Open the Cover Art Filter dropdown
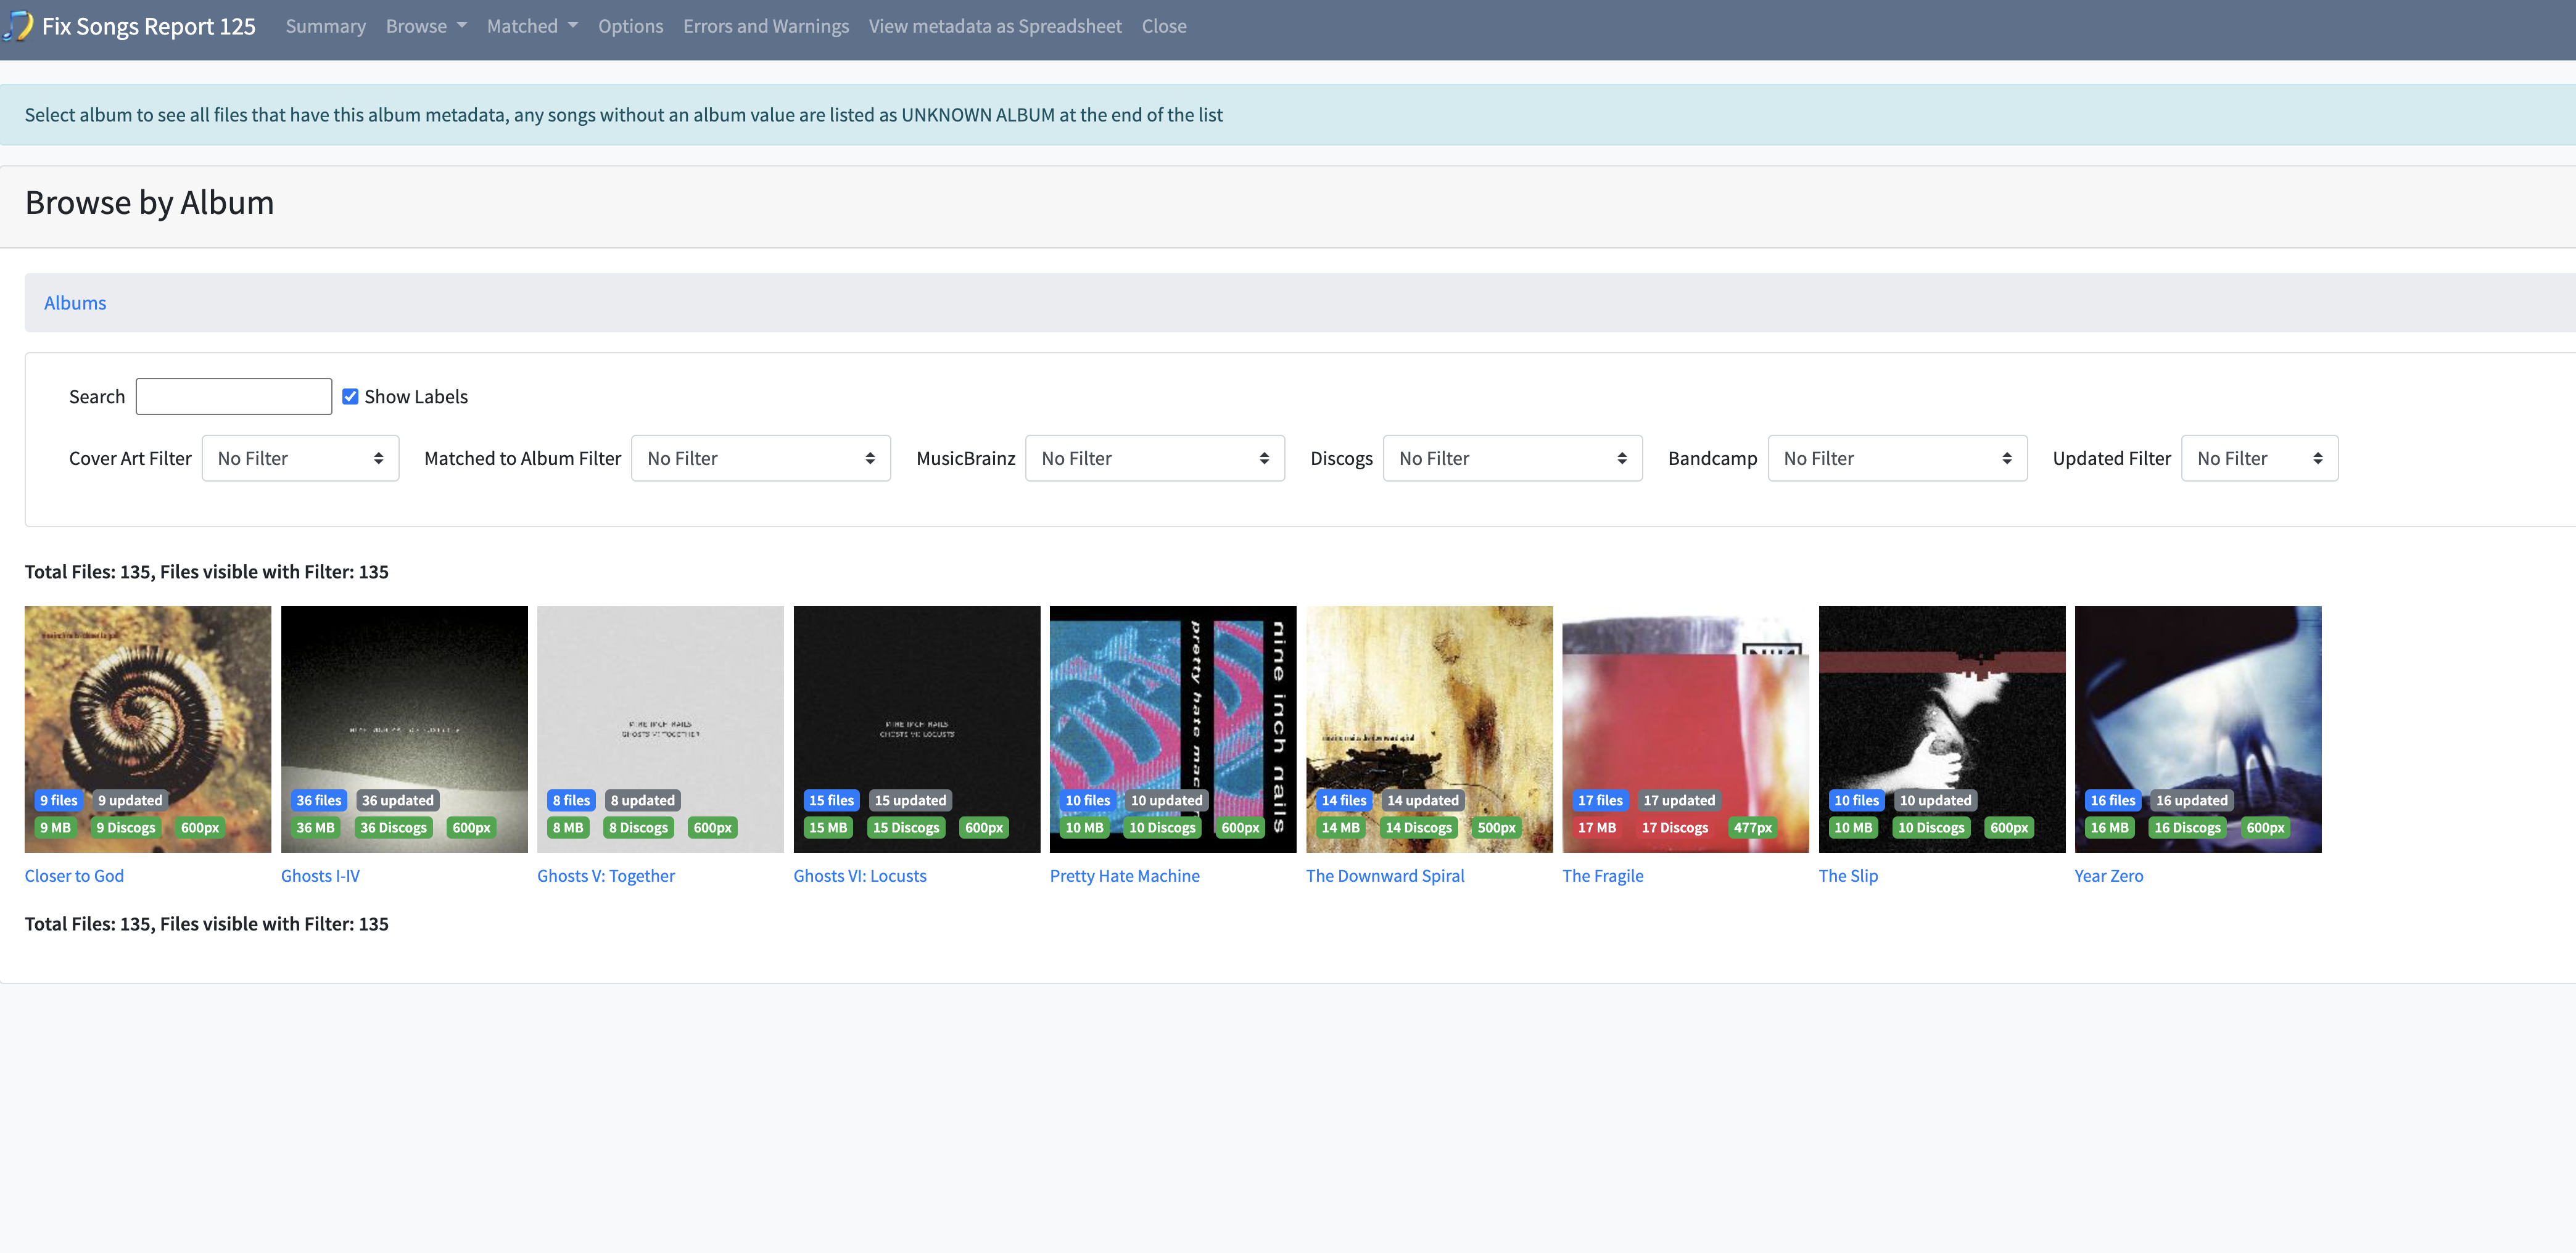This screenshot has width=2576, height=1253. 300,458
